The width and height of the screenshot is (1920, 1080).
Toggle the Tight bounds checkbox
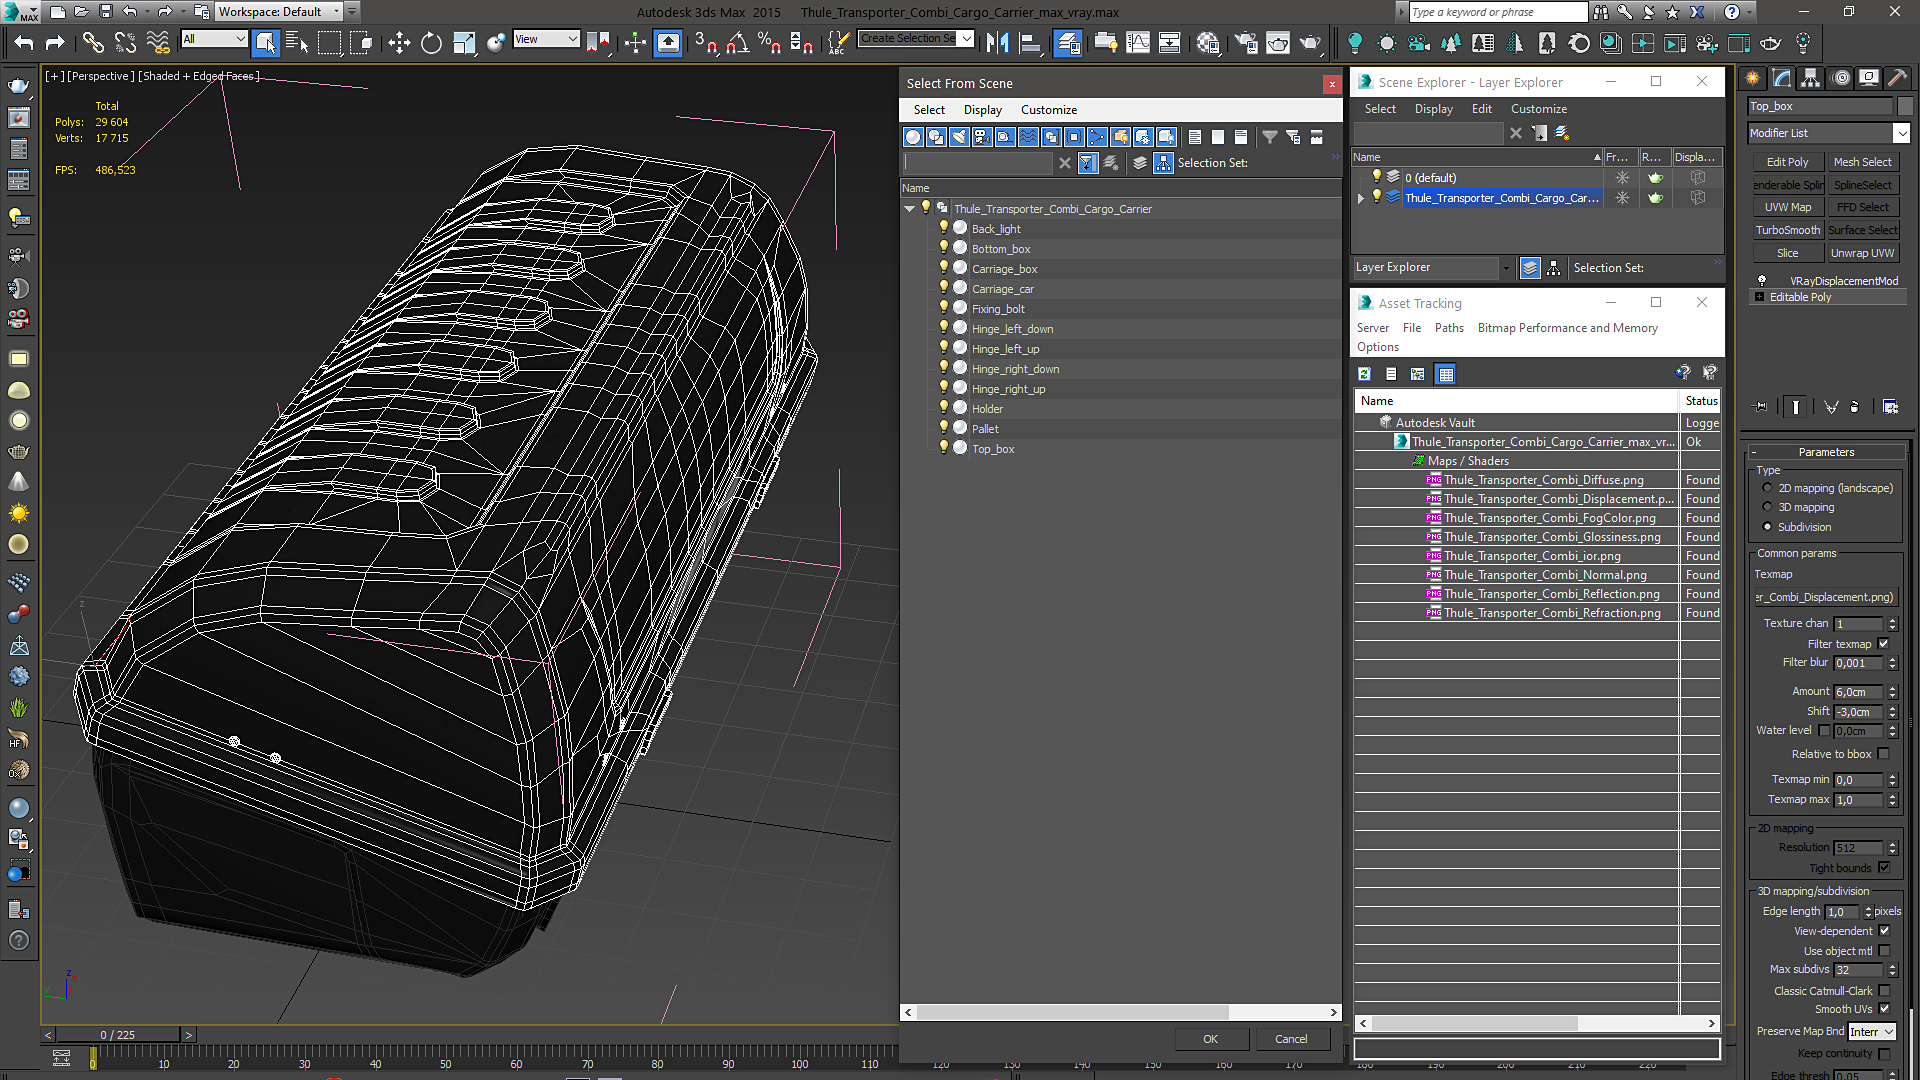point(1884,868)
